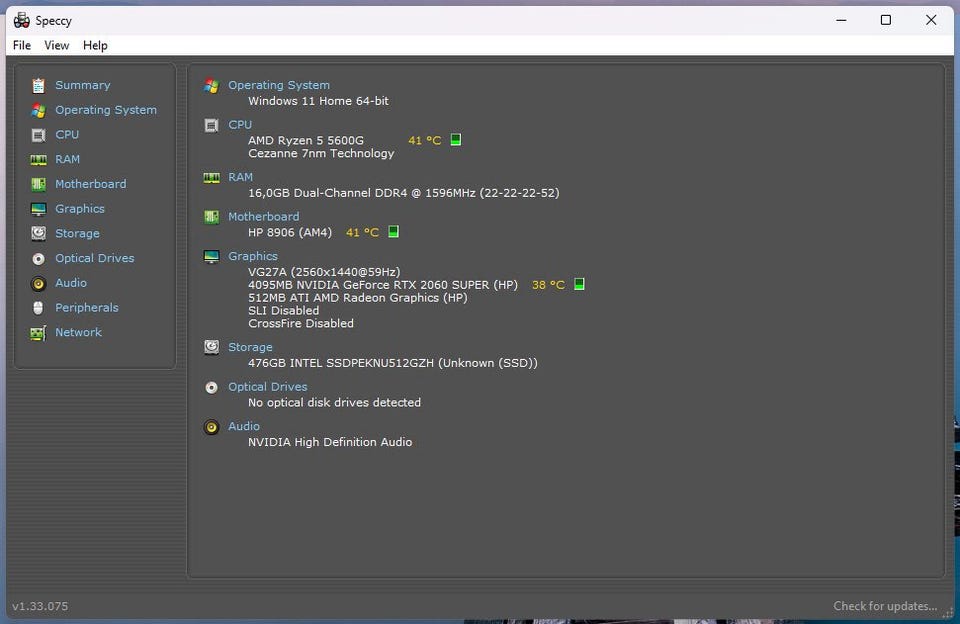Viewport: 960px width, 624px height.
Task: Click the 16,0GB Dual-Channel DDR4 line
Action: point(403,193)
